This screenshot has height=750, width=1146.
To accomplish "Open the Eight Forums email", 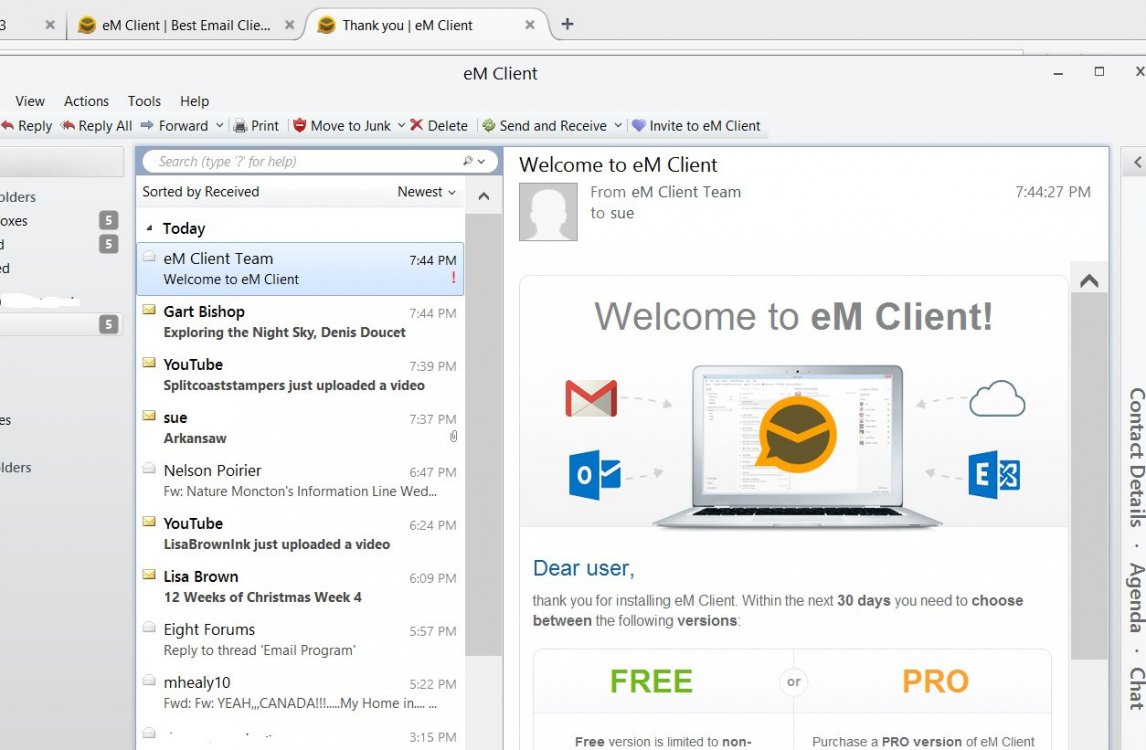I will (x=300, y=640).
